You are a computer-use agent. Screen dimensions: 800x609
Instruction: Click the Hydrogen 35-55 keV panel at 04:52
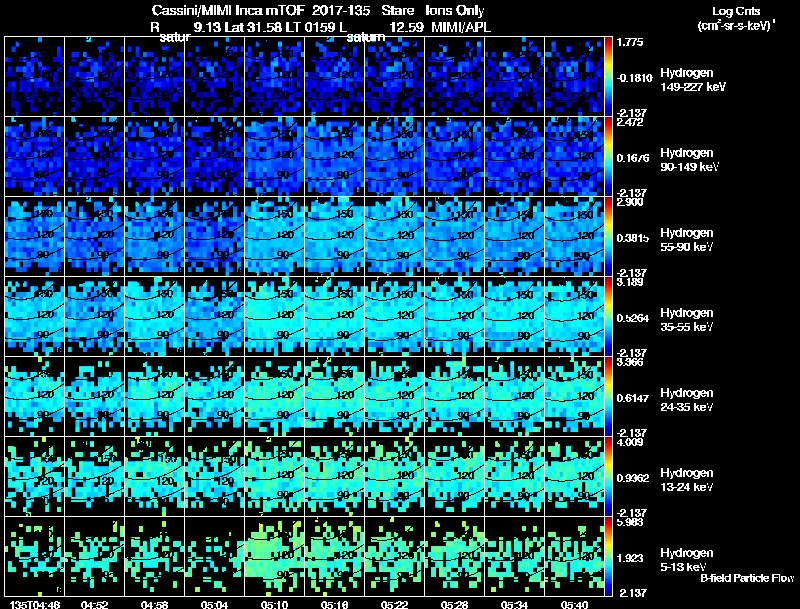[94, 316]
